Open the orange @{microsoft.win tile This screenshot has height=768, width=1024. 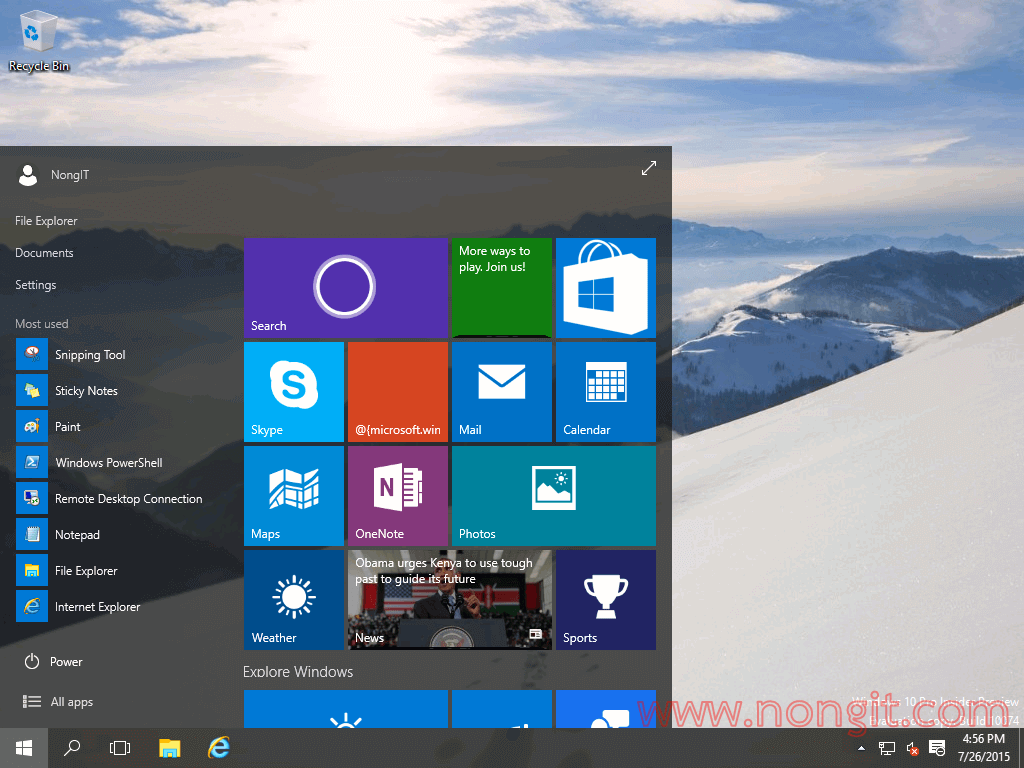click(x=398, y=392)
